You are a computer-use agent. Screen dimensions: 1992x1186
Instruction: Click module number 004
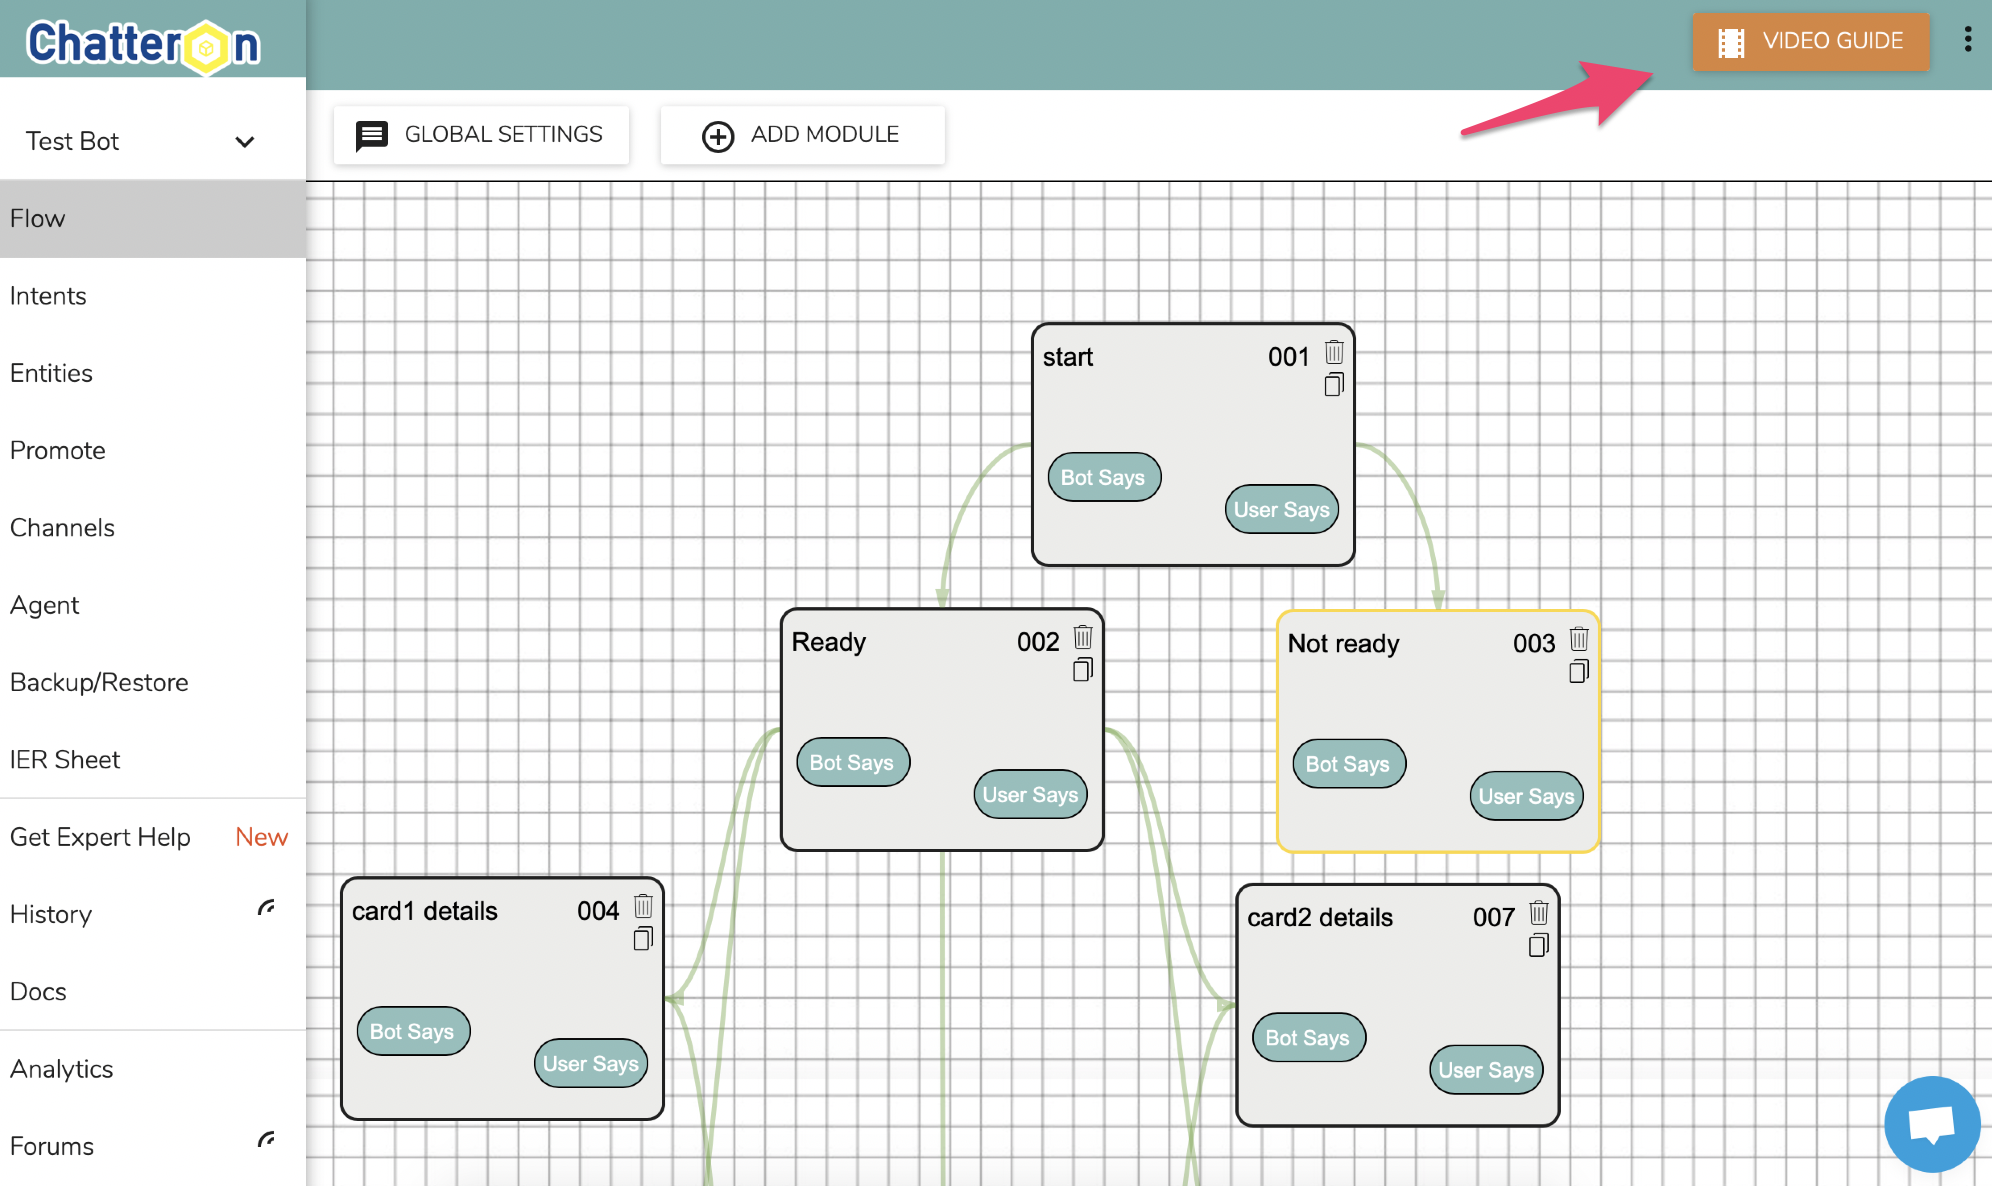coord(598,911)
